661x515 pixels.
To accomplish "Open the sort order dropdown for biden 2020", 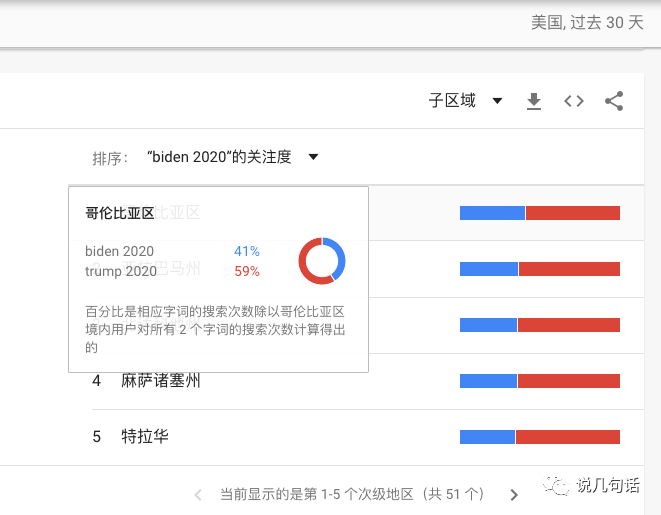I will coord(233,157).
